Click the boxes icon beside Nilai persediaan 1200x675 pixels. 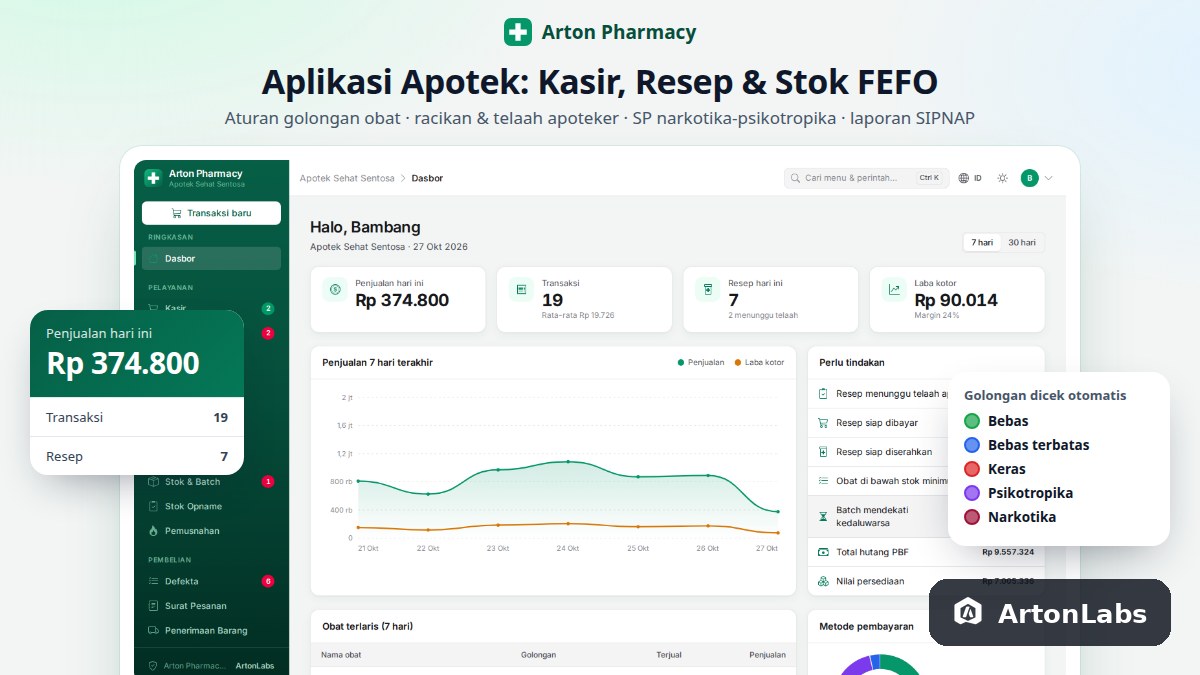[x=823, y=581]
